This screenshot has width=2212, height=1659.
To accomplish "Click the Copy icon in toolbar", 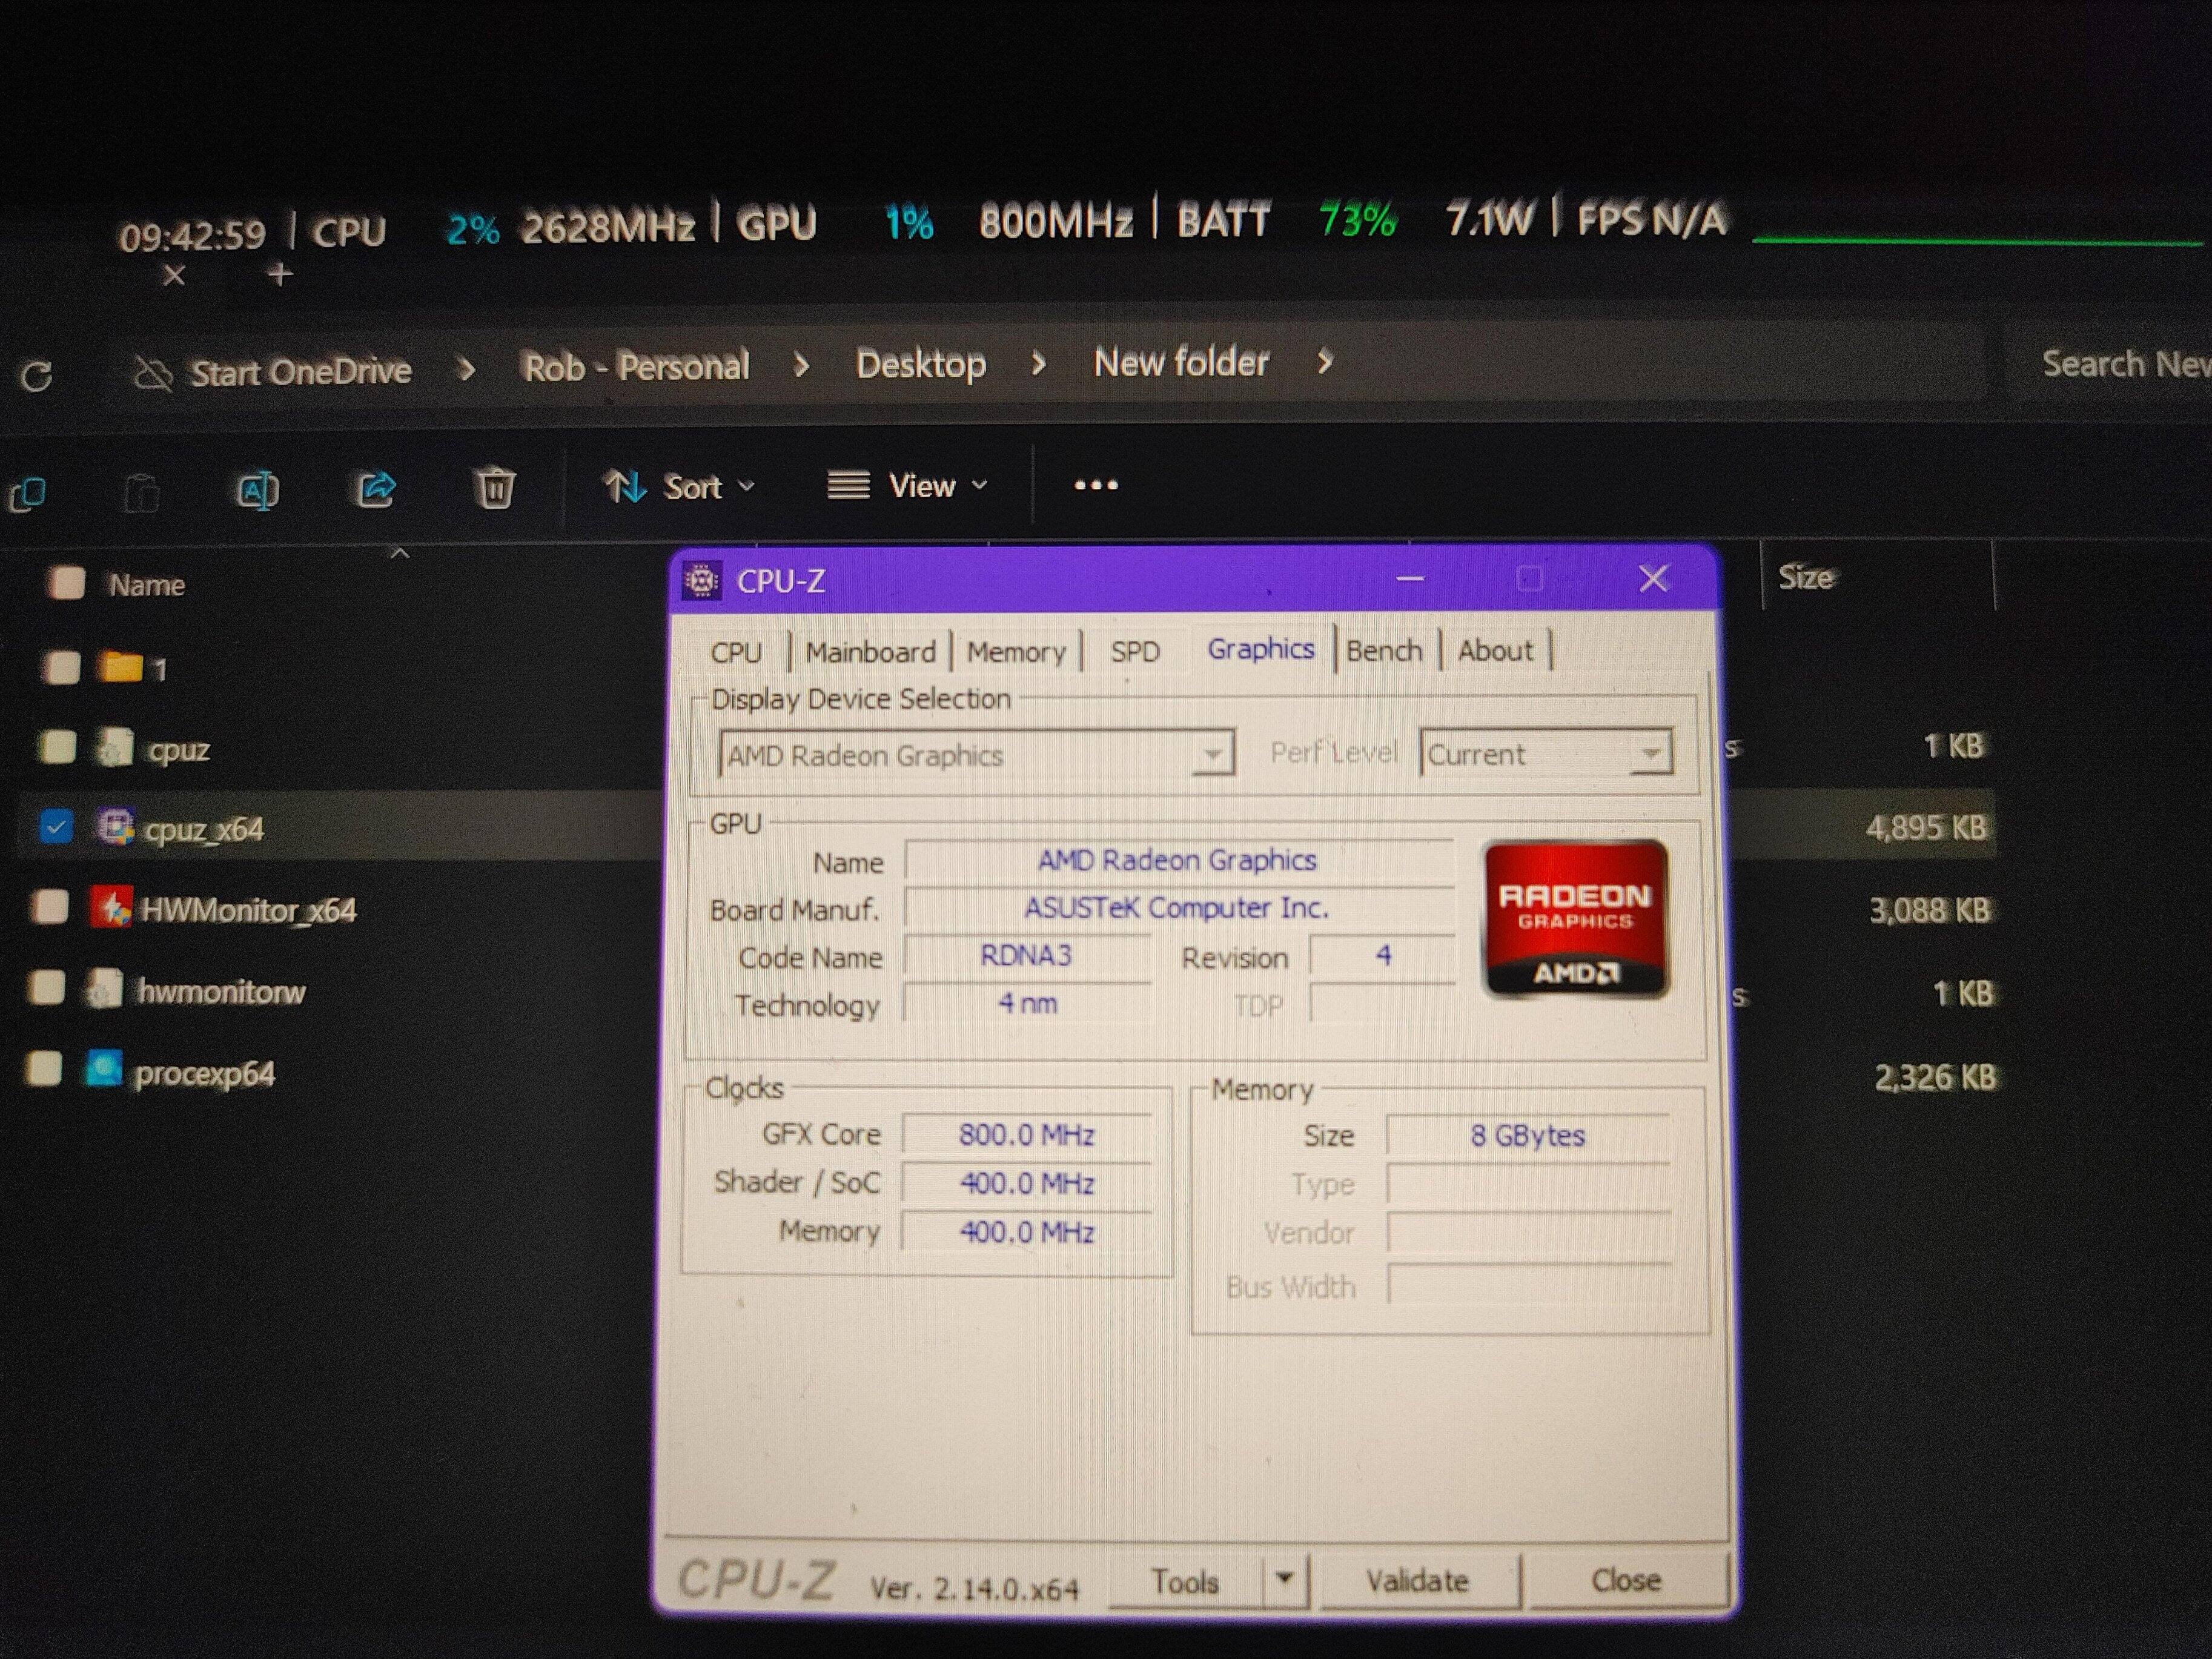I will pyautogui.click(x=28, y=494).
